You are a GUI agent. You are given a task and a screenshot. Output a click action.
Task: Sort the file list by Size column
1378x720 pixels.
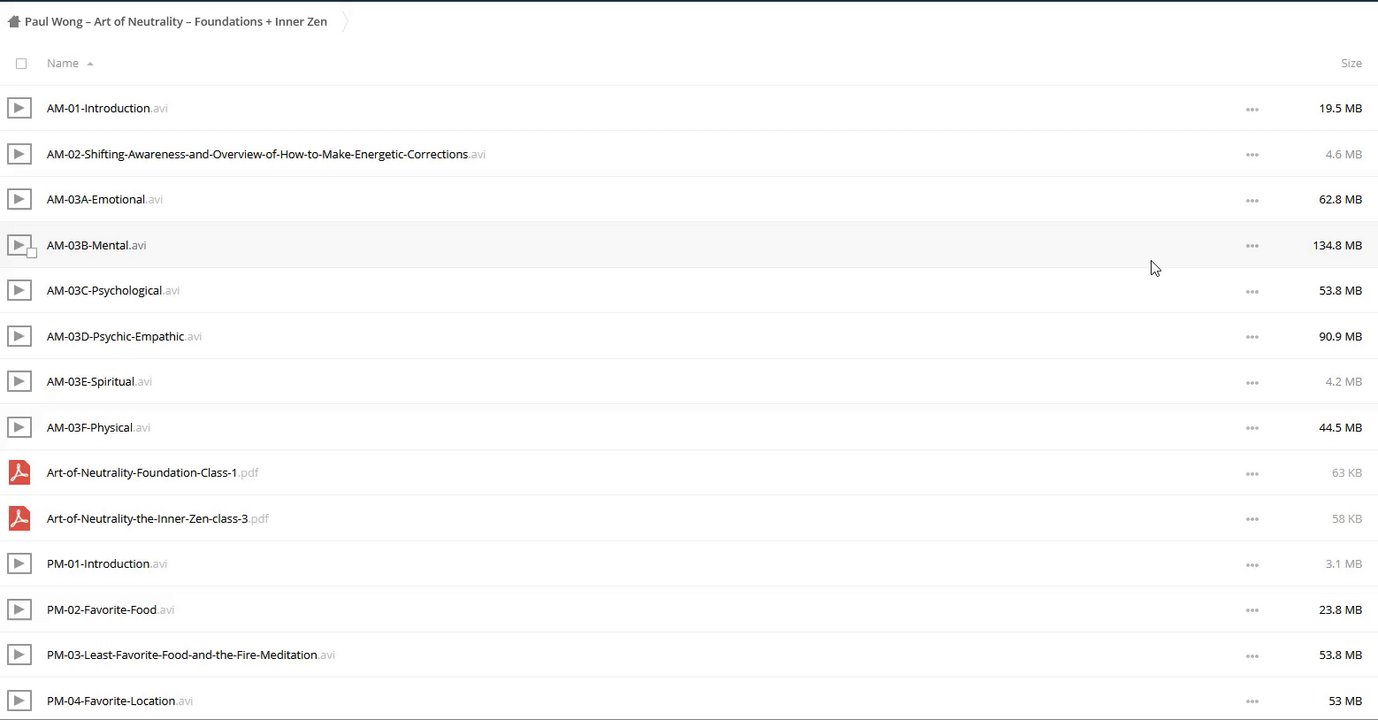[1351, 63]
